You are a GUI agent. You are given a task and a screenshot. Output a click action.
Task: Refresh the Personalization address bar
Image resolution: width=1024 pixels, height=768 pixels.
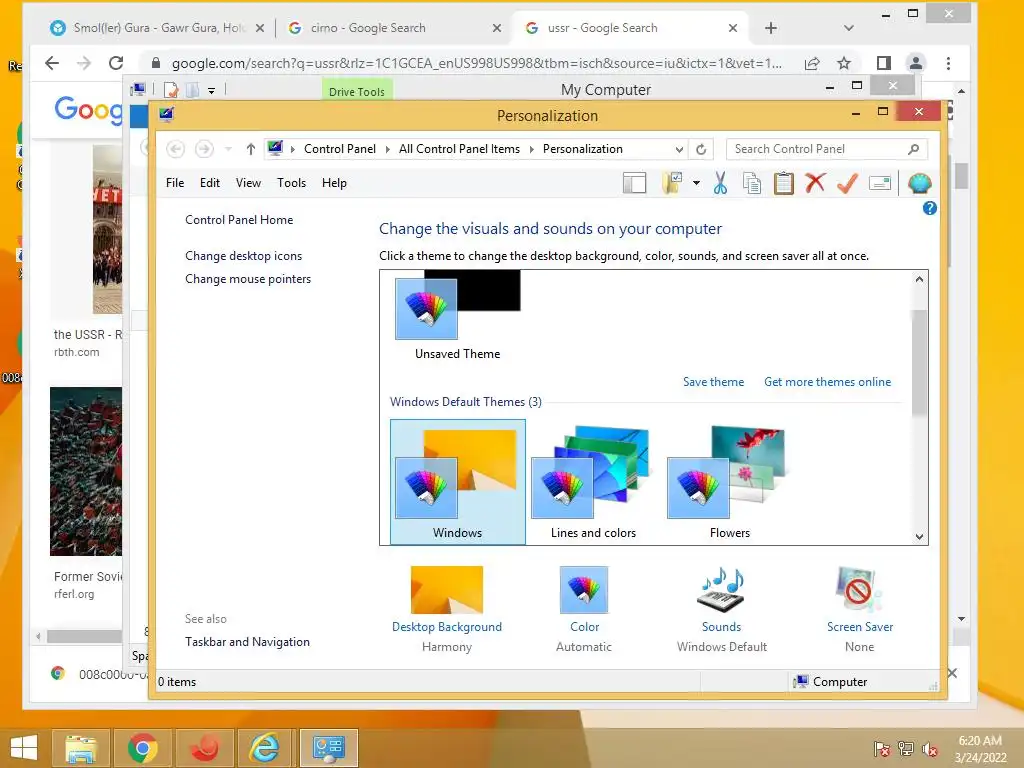(x=701, y=149)
